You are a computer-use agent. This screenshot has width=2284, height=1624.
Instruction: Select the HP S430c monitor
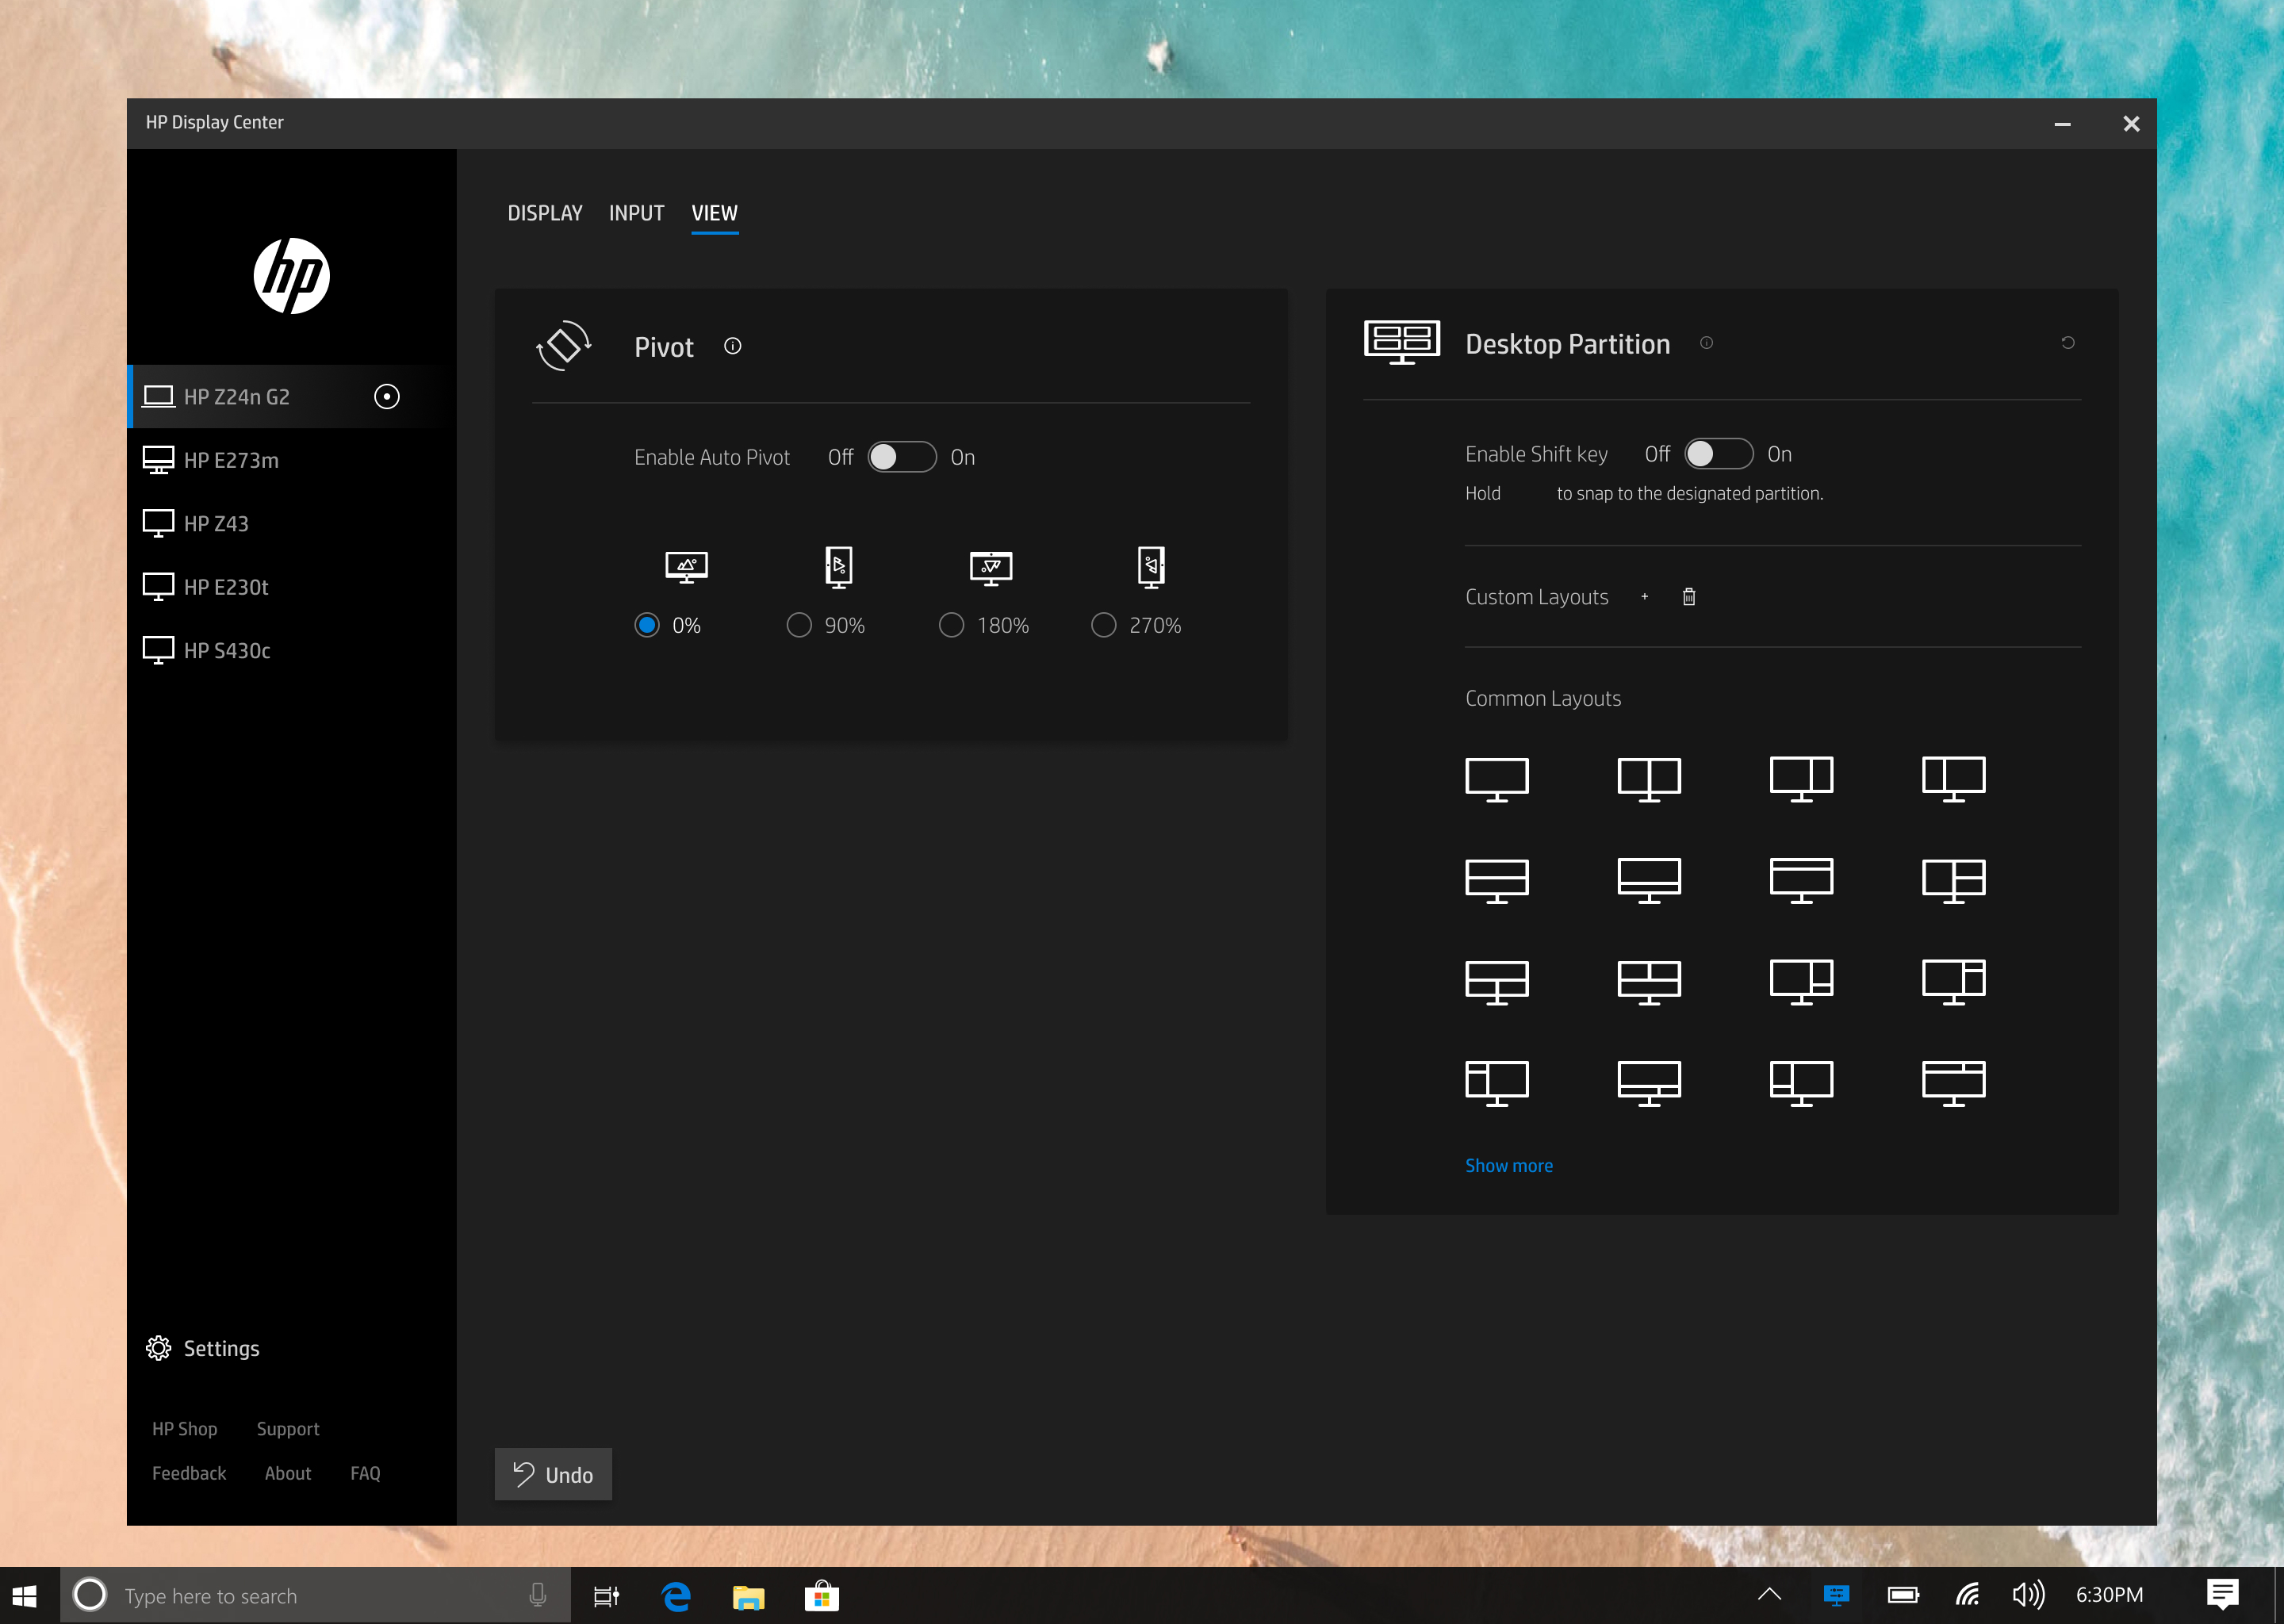click(x=291, y=650)
